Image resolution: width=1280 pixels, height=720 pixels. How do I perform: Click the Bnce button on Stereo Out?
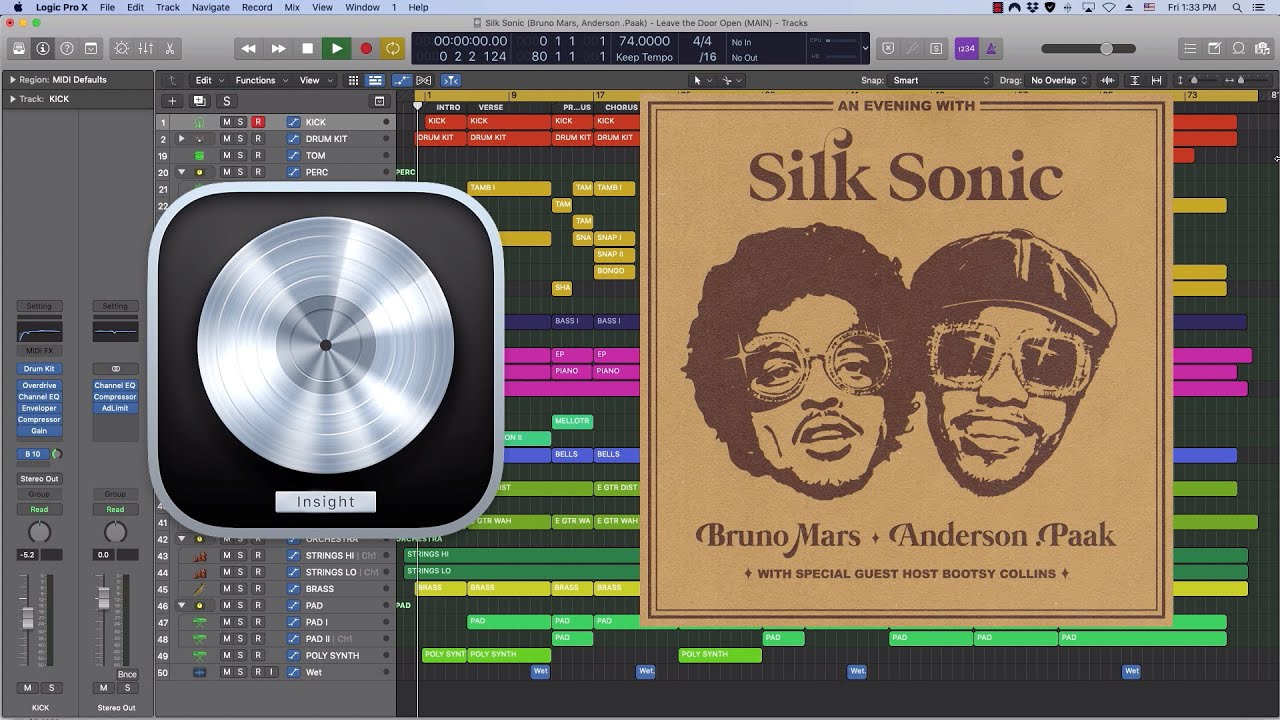[x=127, y=674]
